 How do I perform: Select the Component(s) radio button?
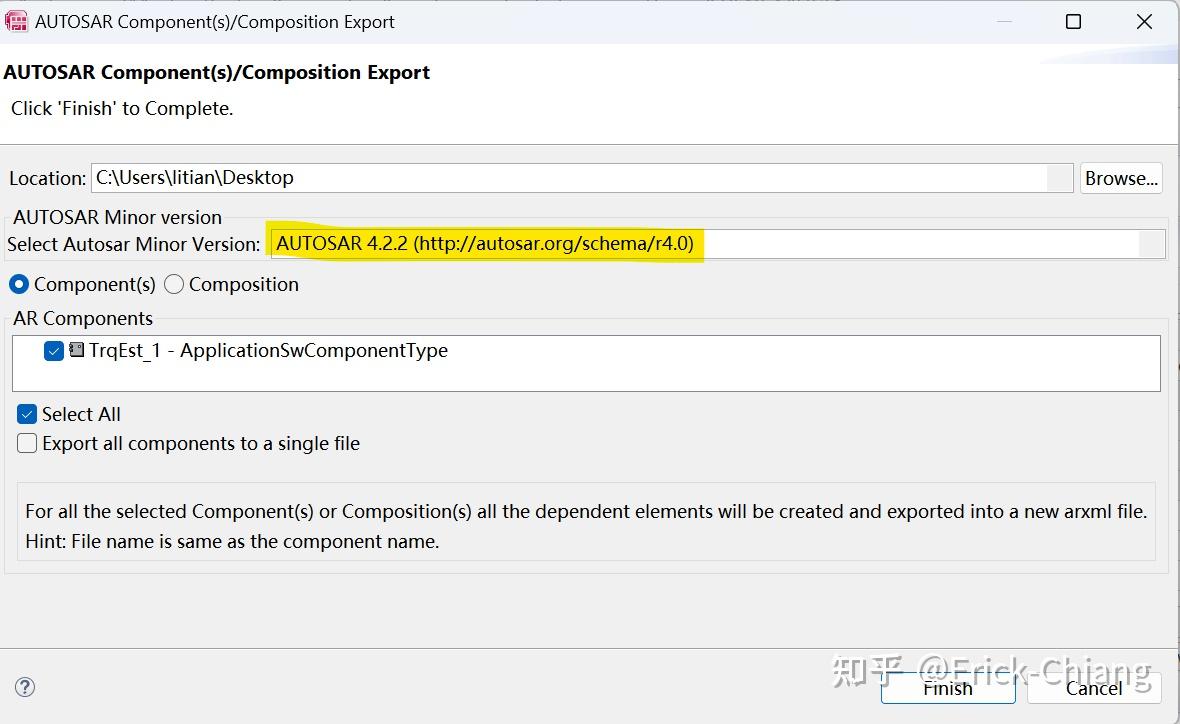(19, 284)
